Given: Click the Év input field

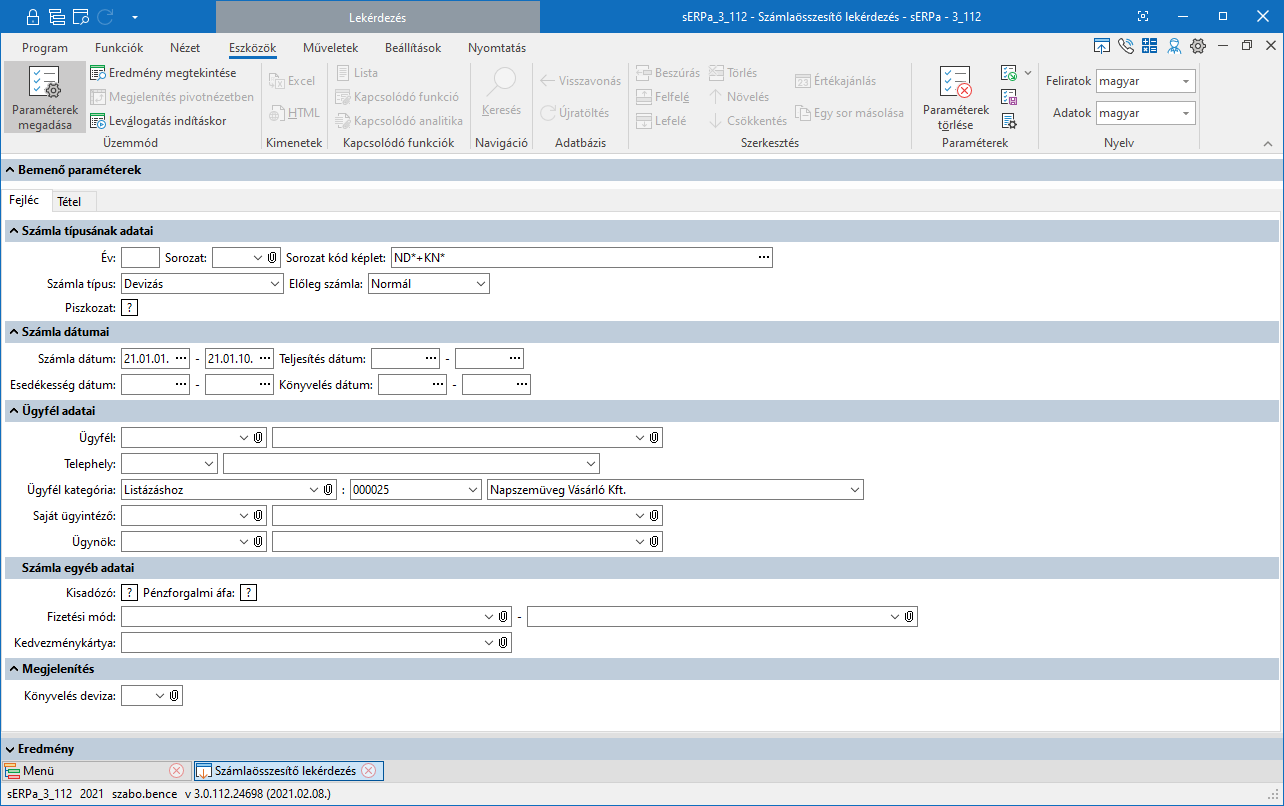Looking at the screenshot, I should click(x=140, y=258).
